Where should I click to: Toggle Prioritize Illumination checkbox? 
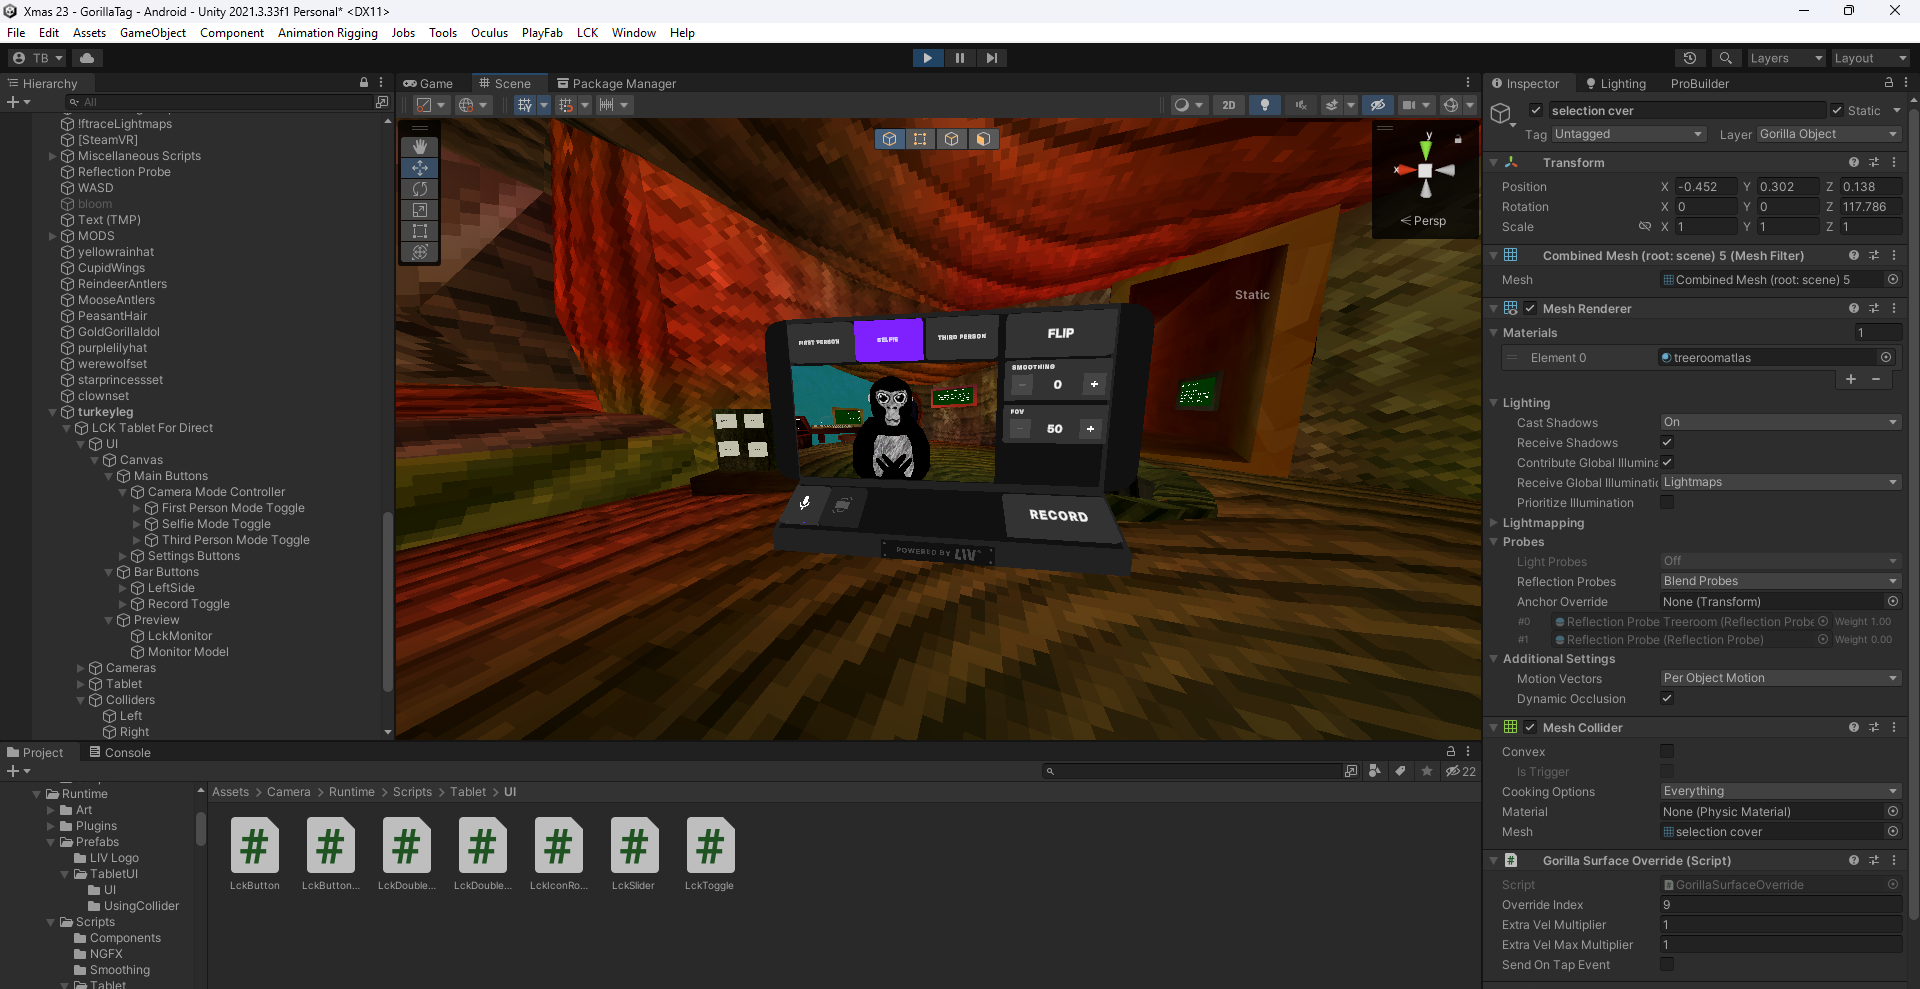[1667, 502]
